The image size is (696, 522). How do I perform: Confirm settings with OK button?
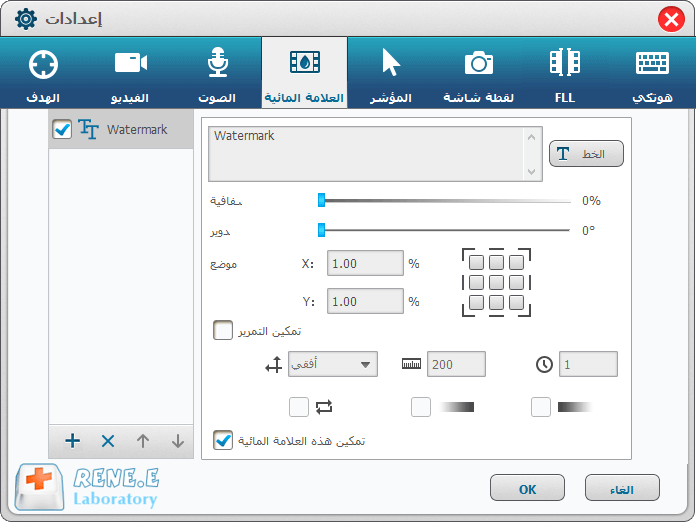527,488
